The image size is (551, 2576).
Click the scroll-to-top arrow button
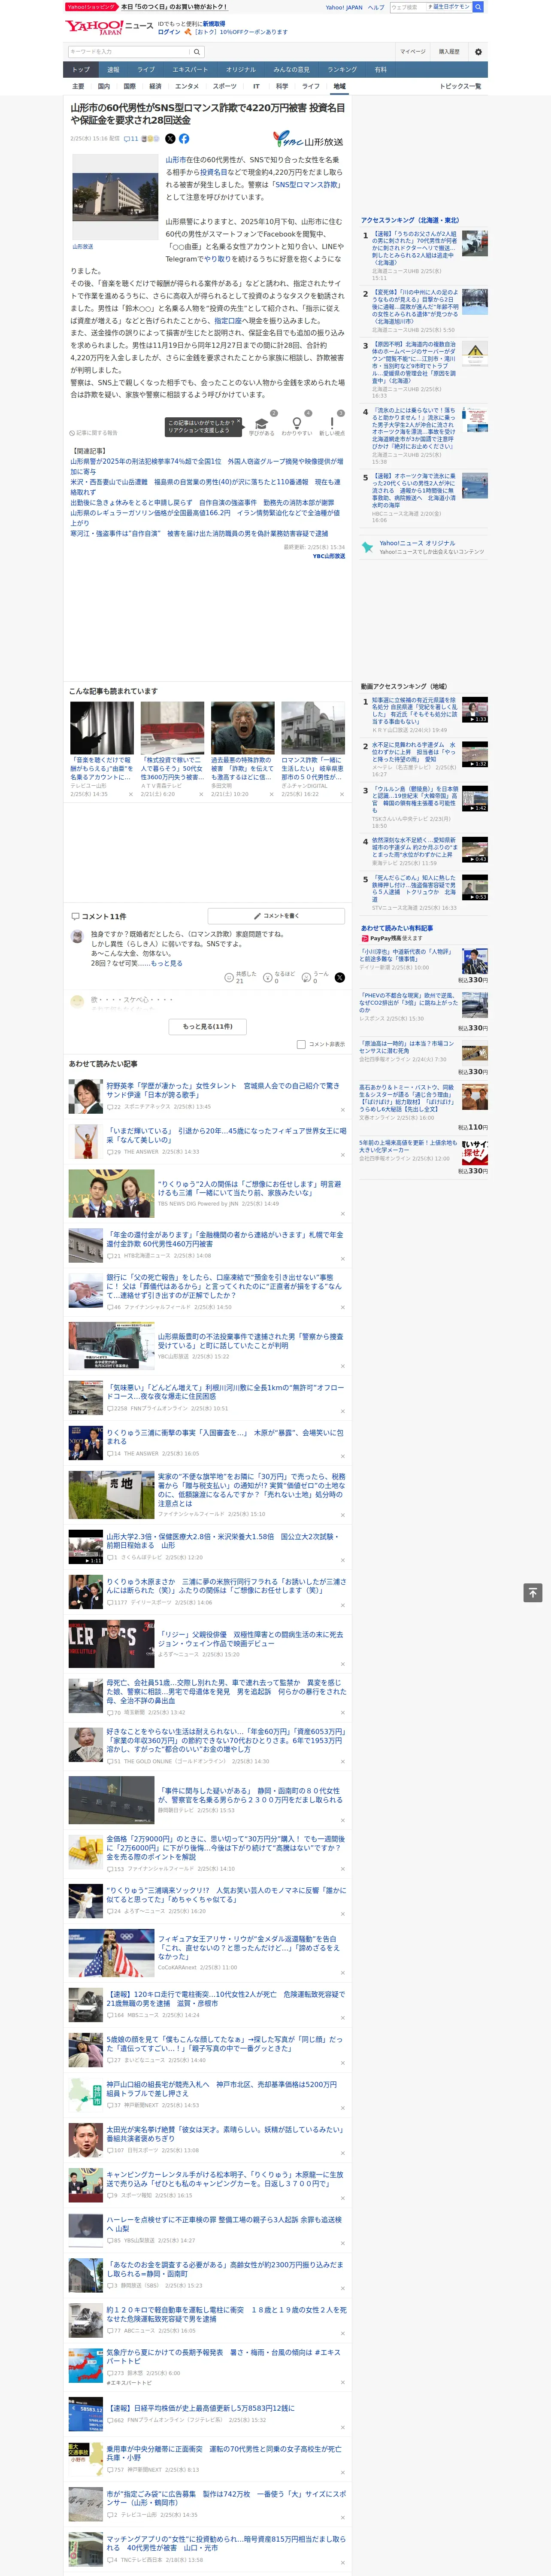tap(533, 1593)
